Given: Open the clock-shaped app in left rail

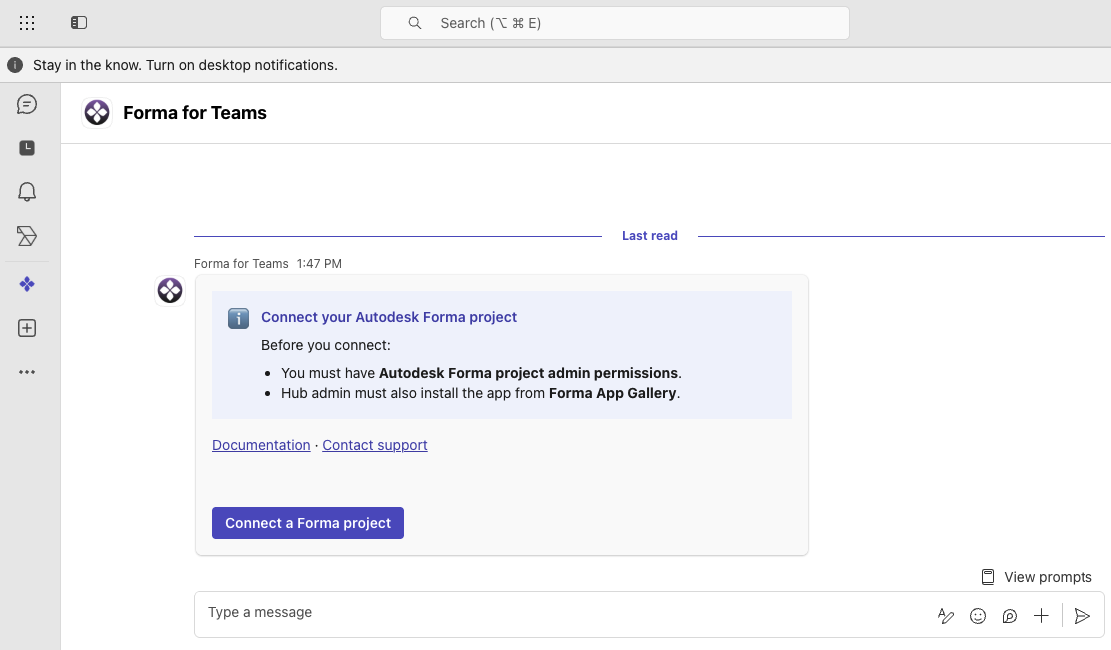Looking at the screenshot, I should pos(27,147).
